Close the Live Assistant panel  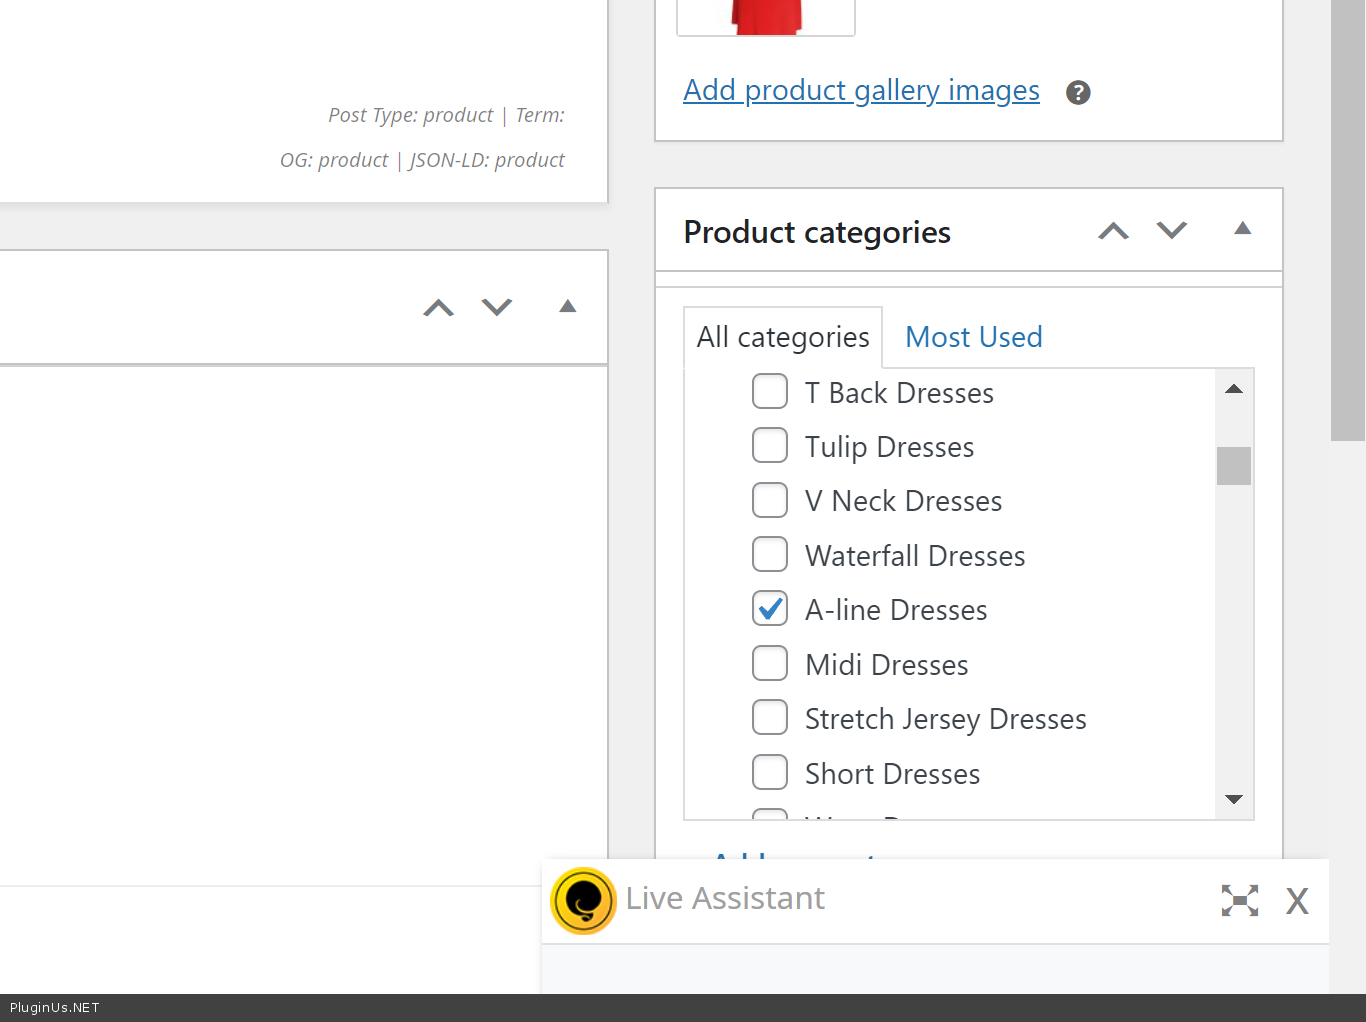coord(1297,901)
